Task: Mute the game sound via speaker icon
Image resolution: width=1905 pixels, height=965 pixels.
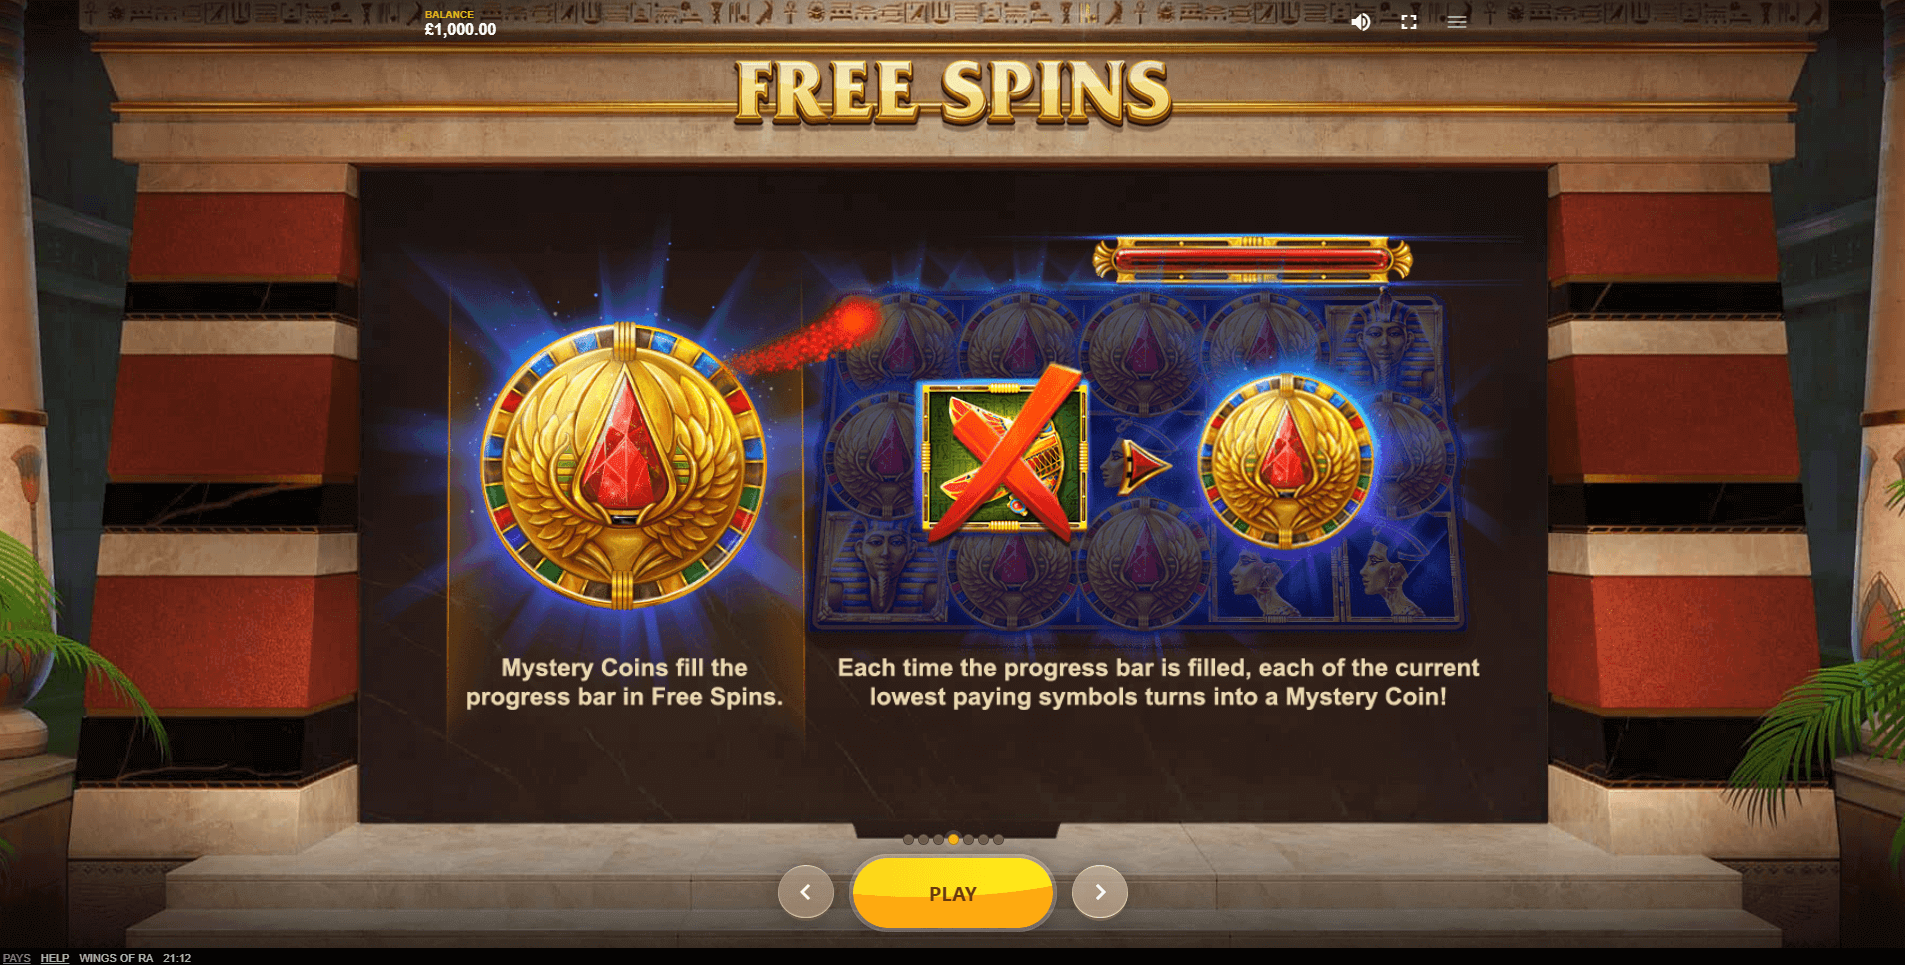Action: tap(1361, 22)
